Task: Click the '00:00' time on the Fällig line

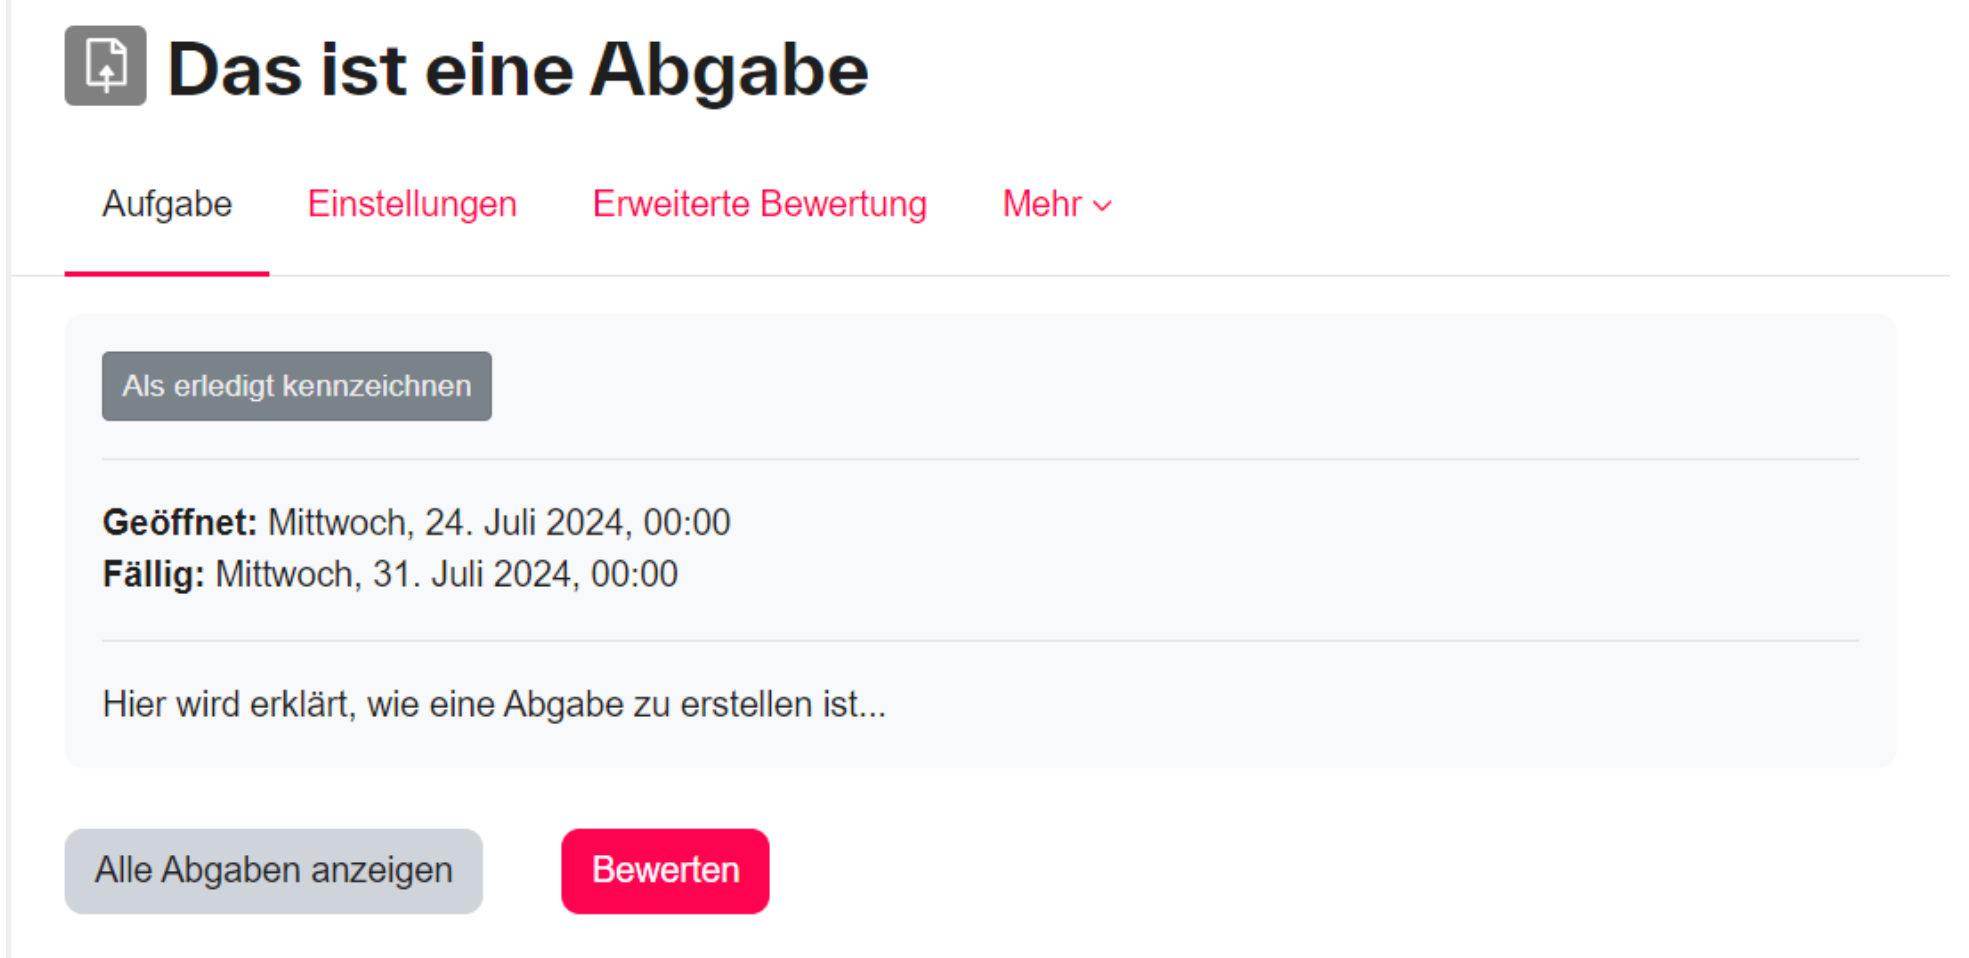Action: (634, 574)
